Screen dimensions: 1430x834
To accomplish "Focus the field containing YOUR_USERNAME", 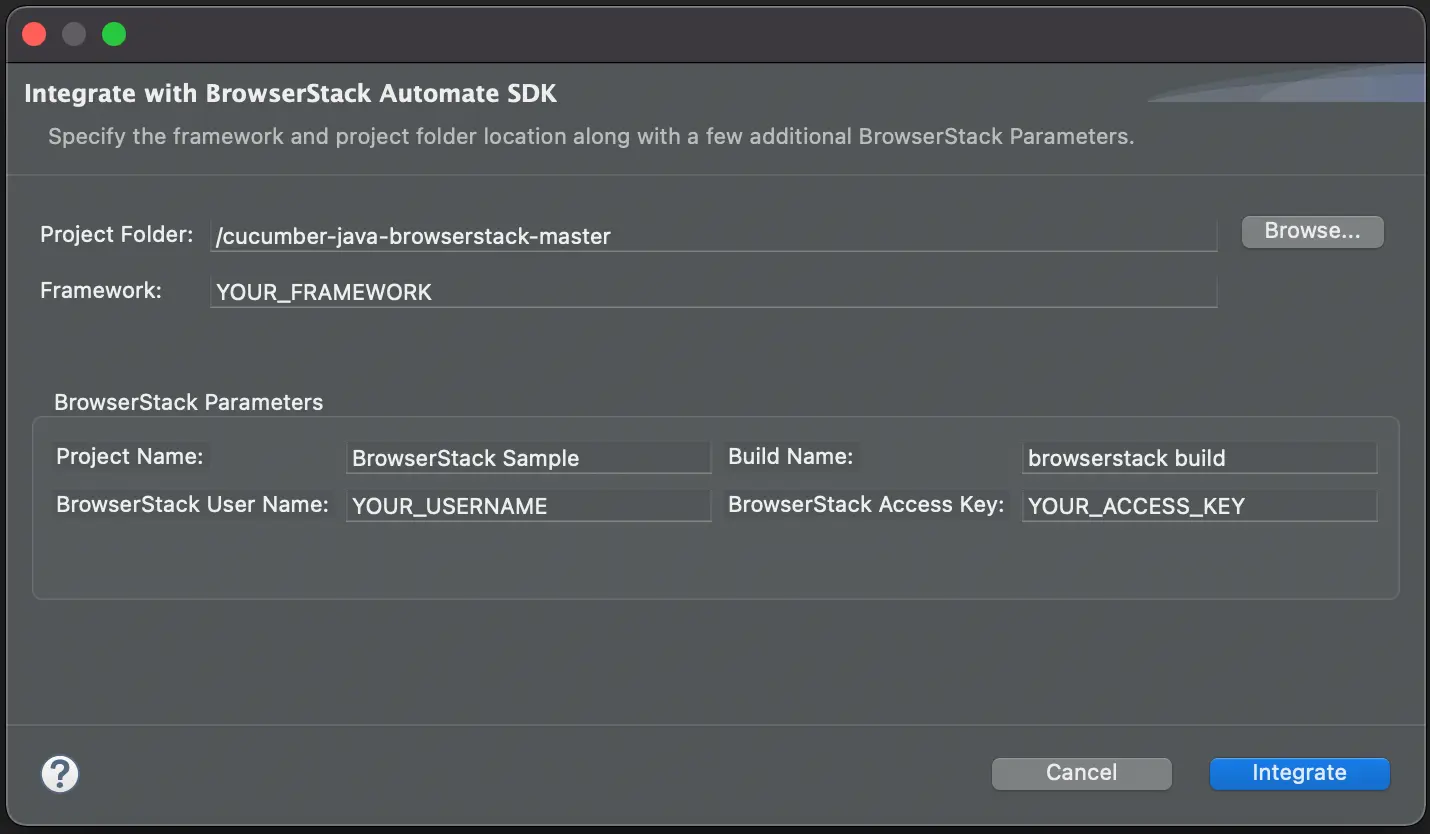I will 528,506.
